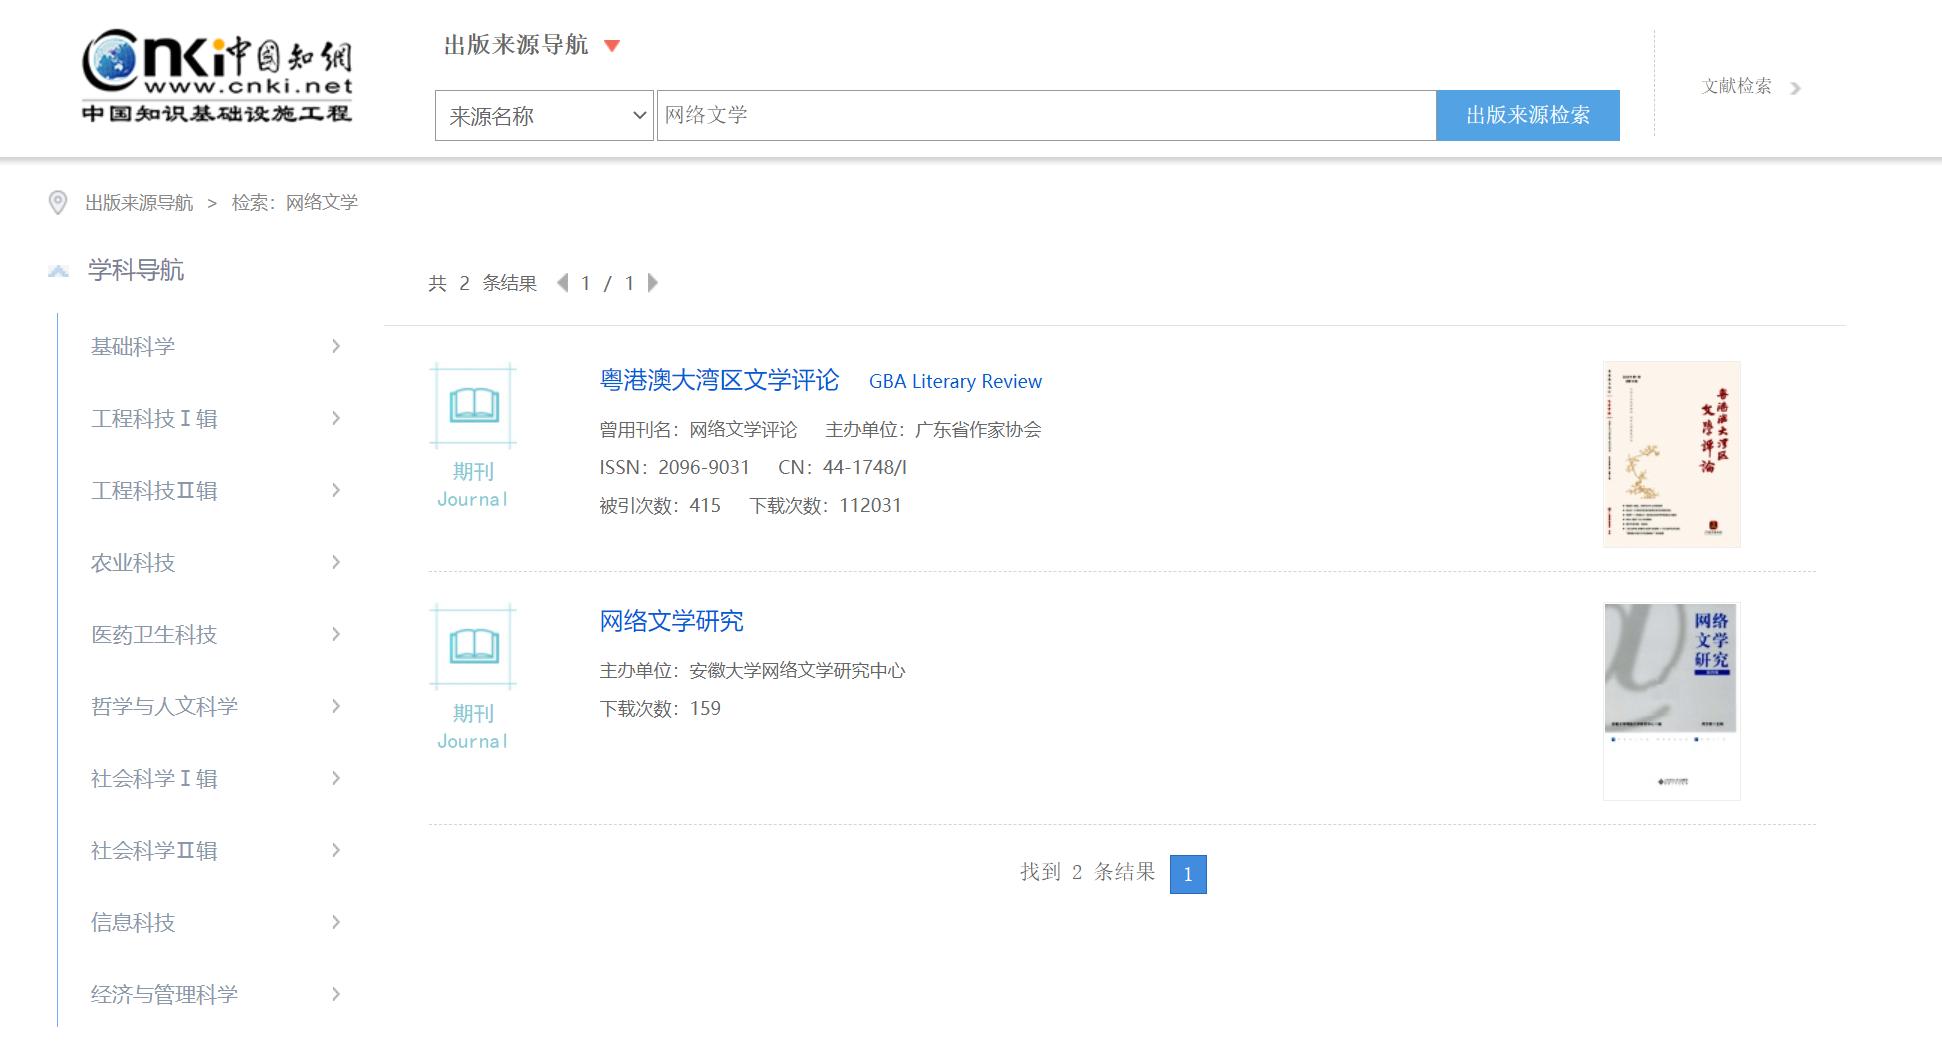Open 网络文学研究 journal title link
The width and height of the screenshot is (1942, 1060).
(671, 621)
